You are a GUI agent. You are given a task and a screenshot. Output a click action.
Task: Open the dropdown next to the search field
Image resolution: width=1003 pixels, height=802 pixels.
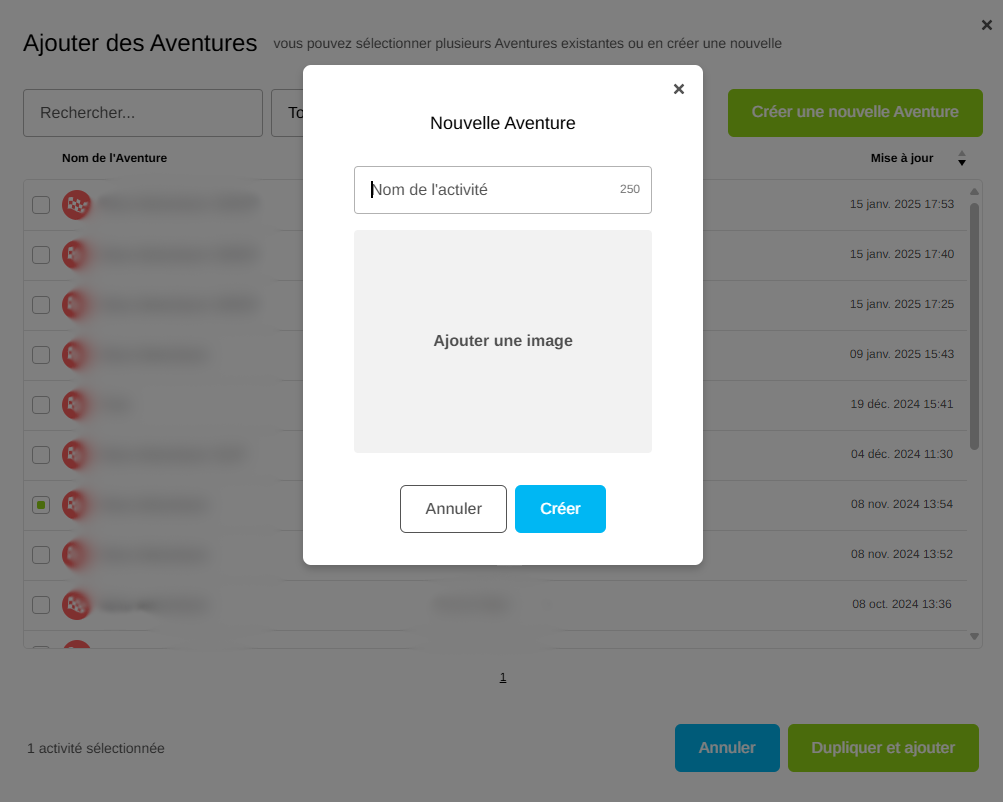(x=287, y=113)
